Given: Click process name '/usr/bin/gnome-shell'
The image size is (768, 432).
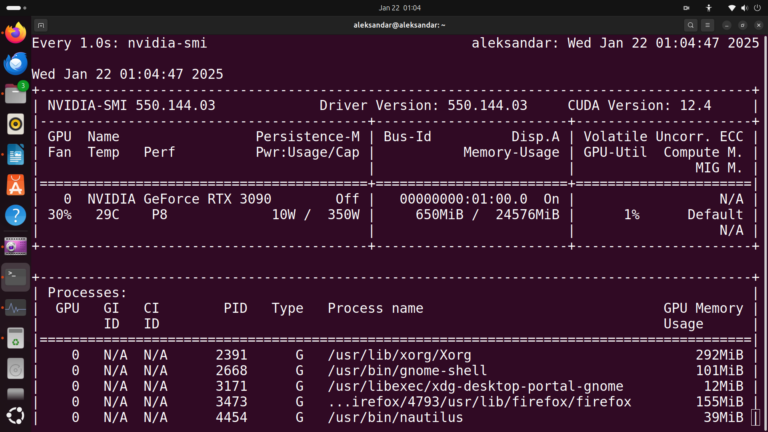Looking at the screenshot, I should (407, 370).
